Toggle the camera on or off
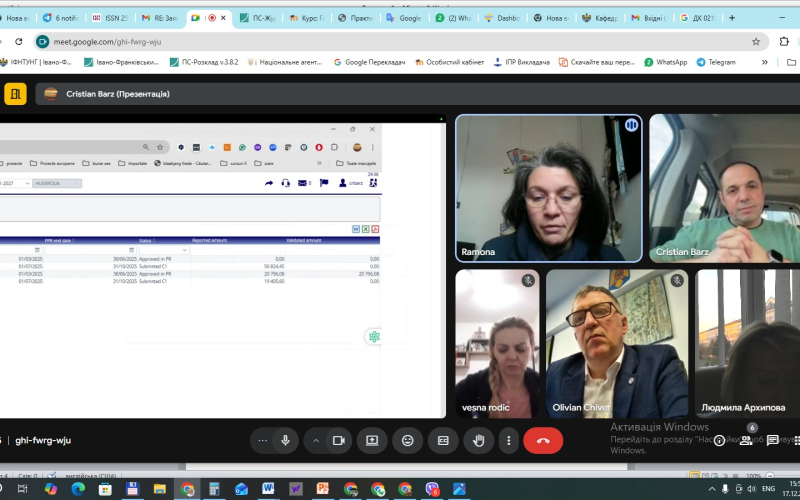The image size is (800, 500). tap(338, 440)
